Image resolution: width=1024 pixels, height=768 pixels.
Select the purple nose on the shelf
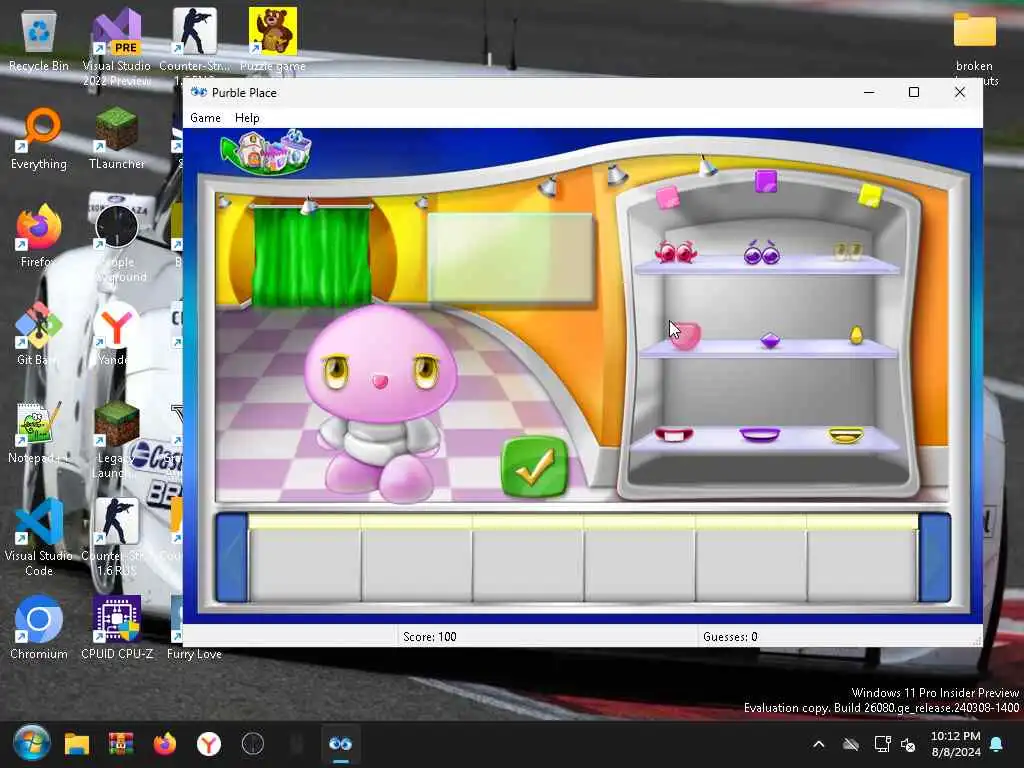(x=770, y=340)
